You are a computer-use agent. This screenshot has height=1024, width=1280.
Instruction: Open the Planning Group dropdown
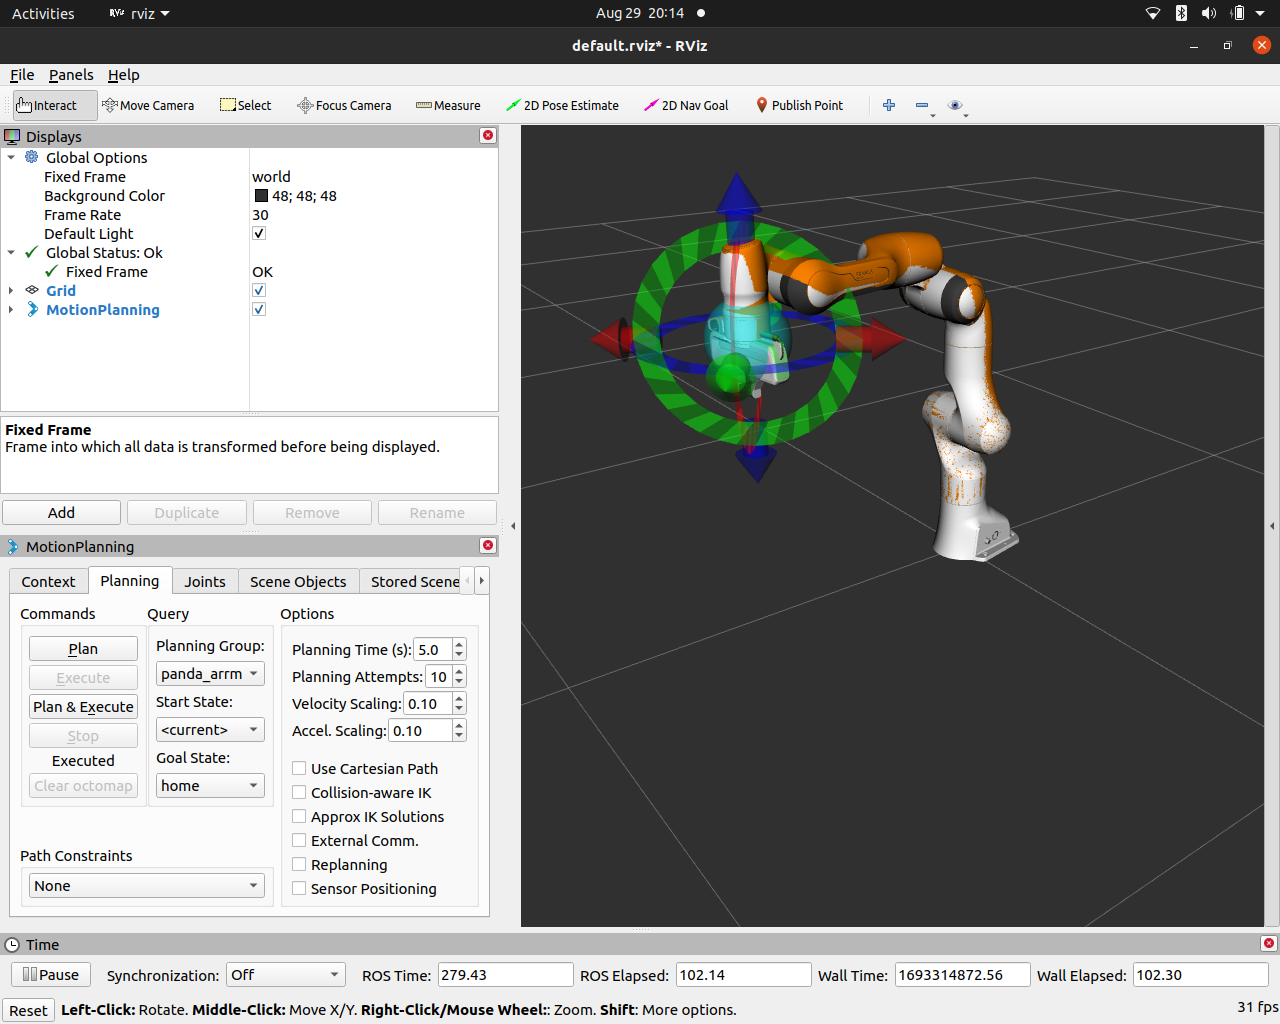click(210, 674)
